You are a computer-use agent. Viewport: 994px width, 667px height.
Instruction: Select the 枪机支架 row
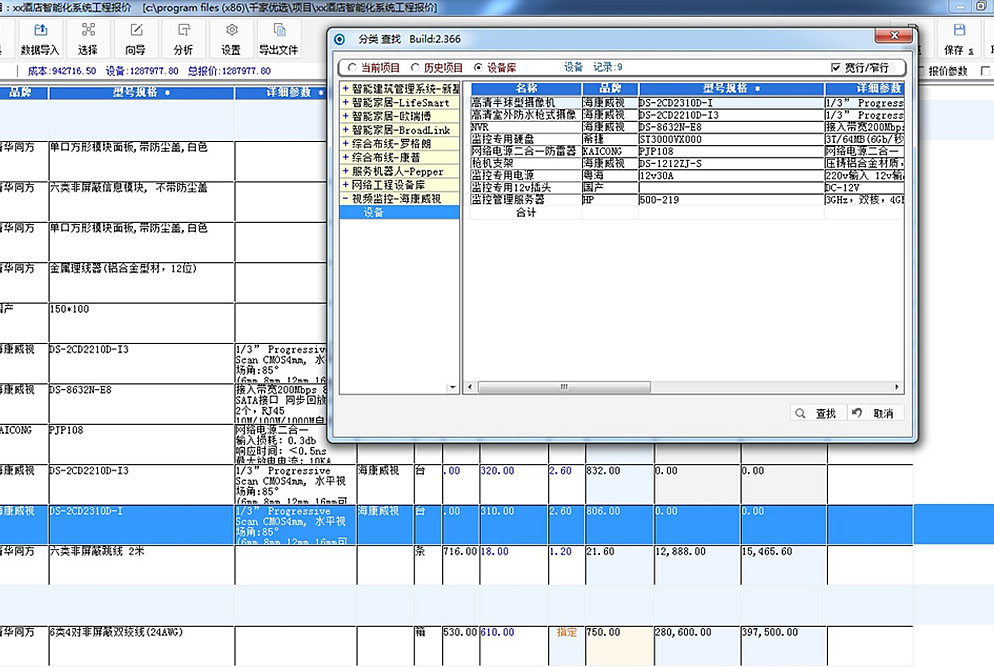tap(687, 163)
